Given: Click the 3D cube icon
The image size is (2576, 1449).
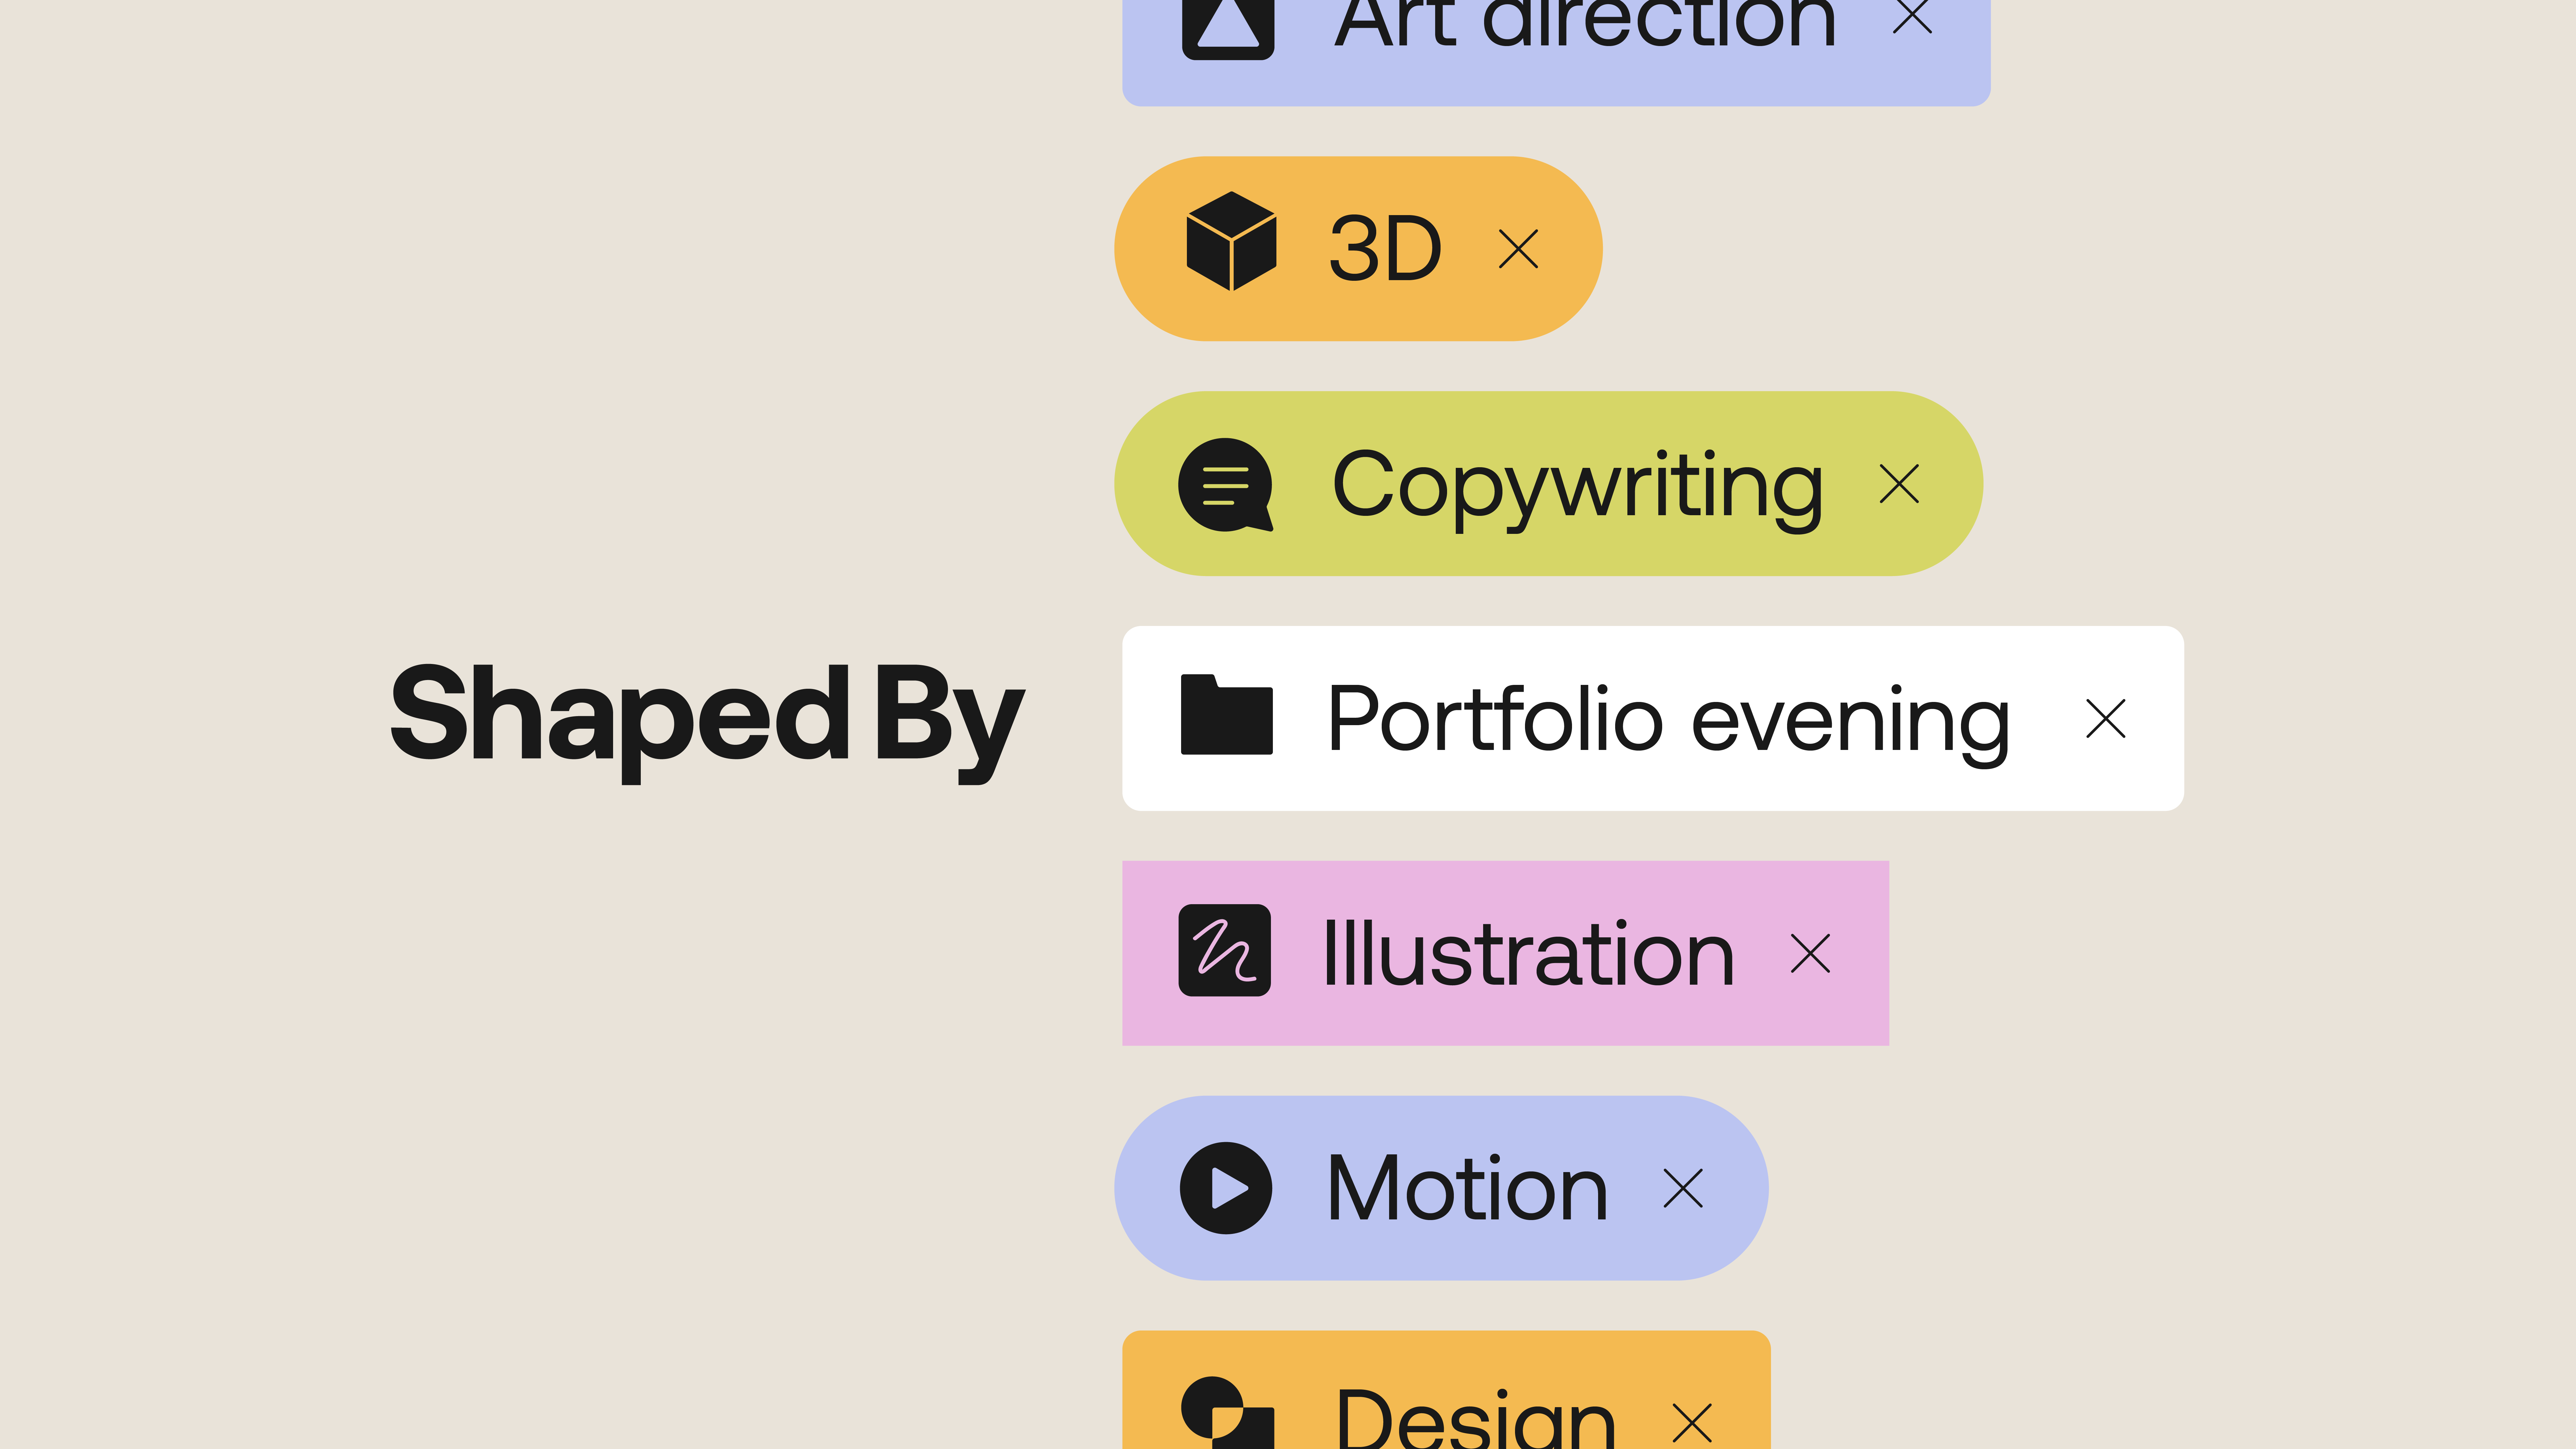Looking at the screenshot, I should tap(1231, 241).
